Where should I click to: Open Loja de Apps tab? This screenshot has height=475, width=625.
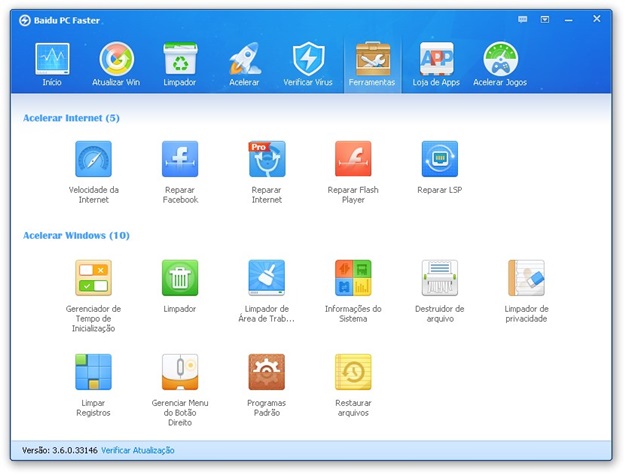click(x=436, y=65)
